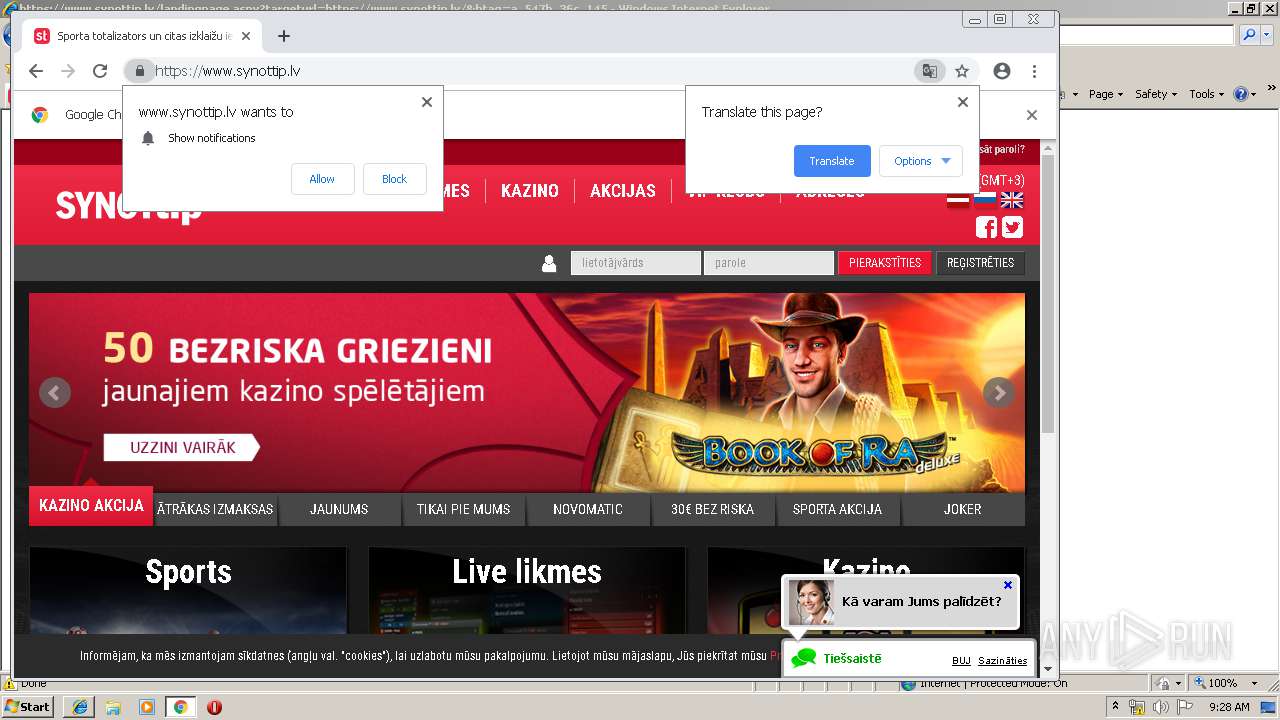Expand translate Options dropdown
1280x720 pixels.
point(921,161)
